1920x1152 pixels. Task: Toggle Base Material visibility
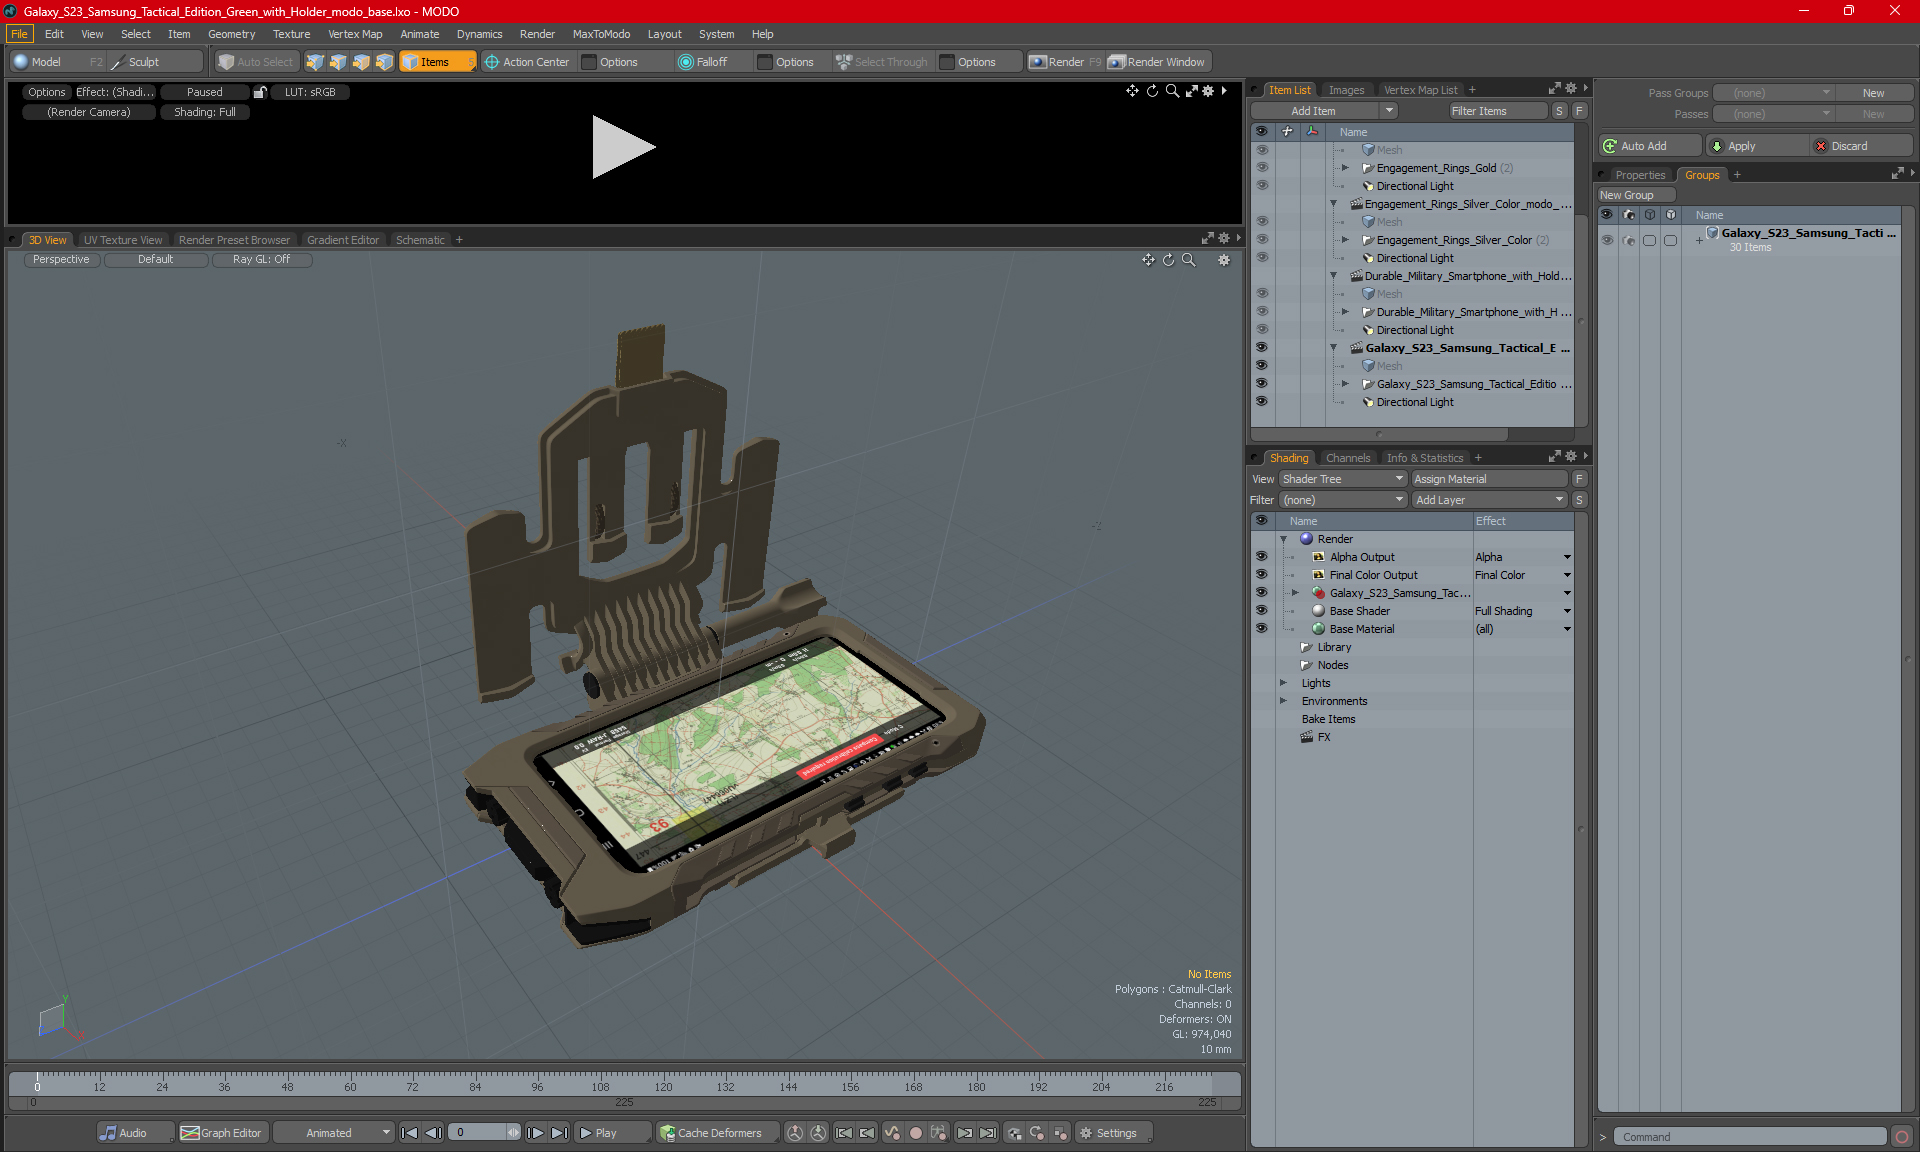click(x=1261, y=629)
